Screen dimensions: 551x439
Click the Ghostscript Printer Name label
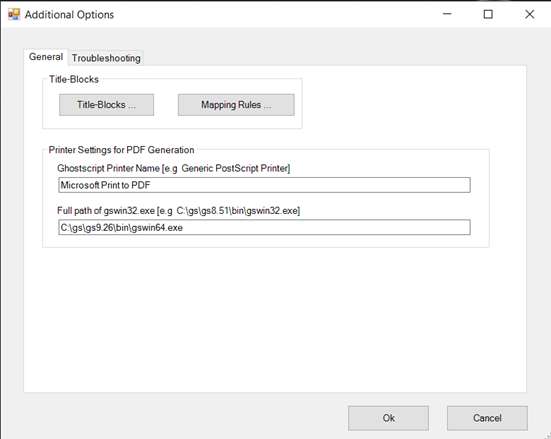[x=174, y=168]
